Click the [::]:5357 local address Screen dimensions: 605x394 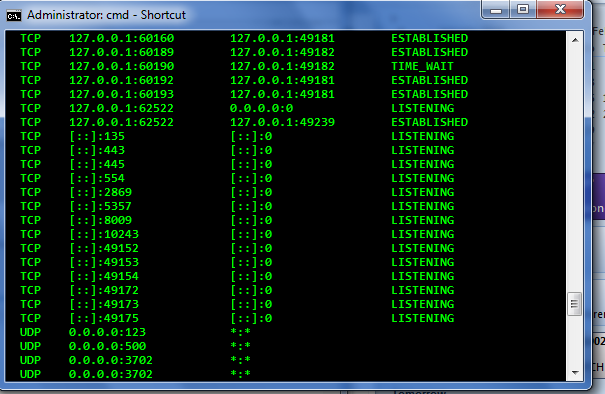[x=100, y=206]
